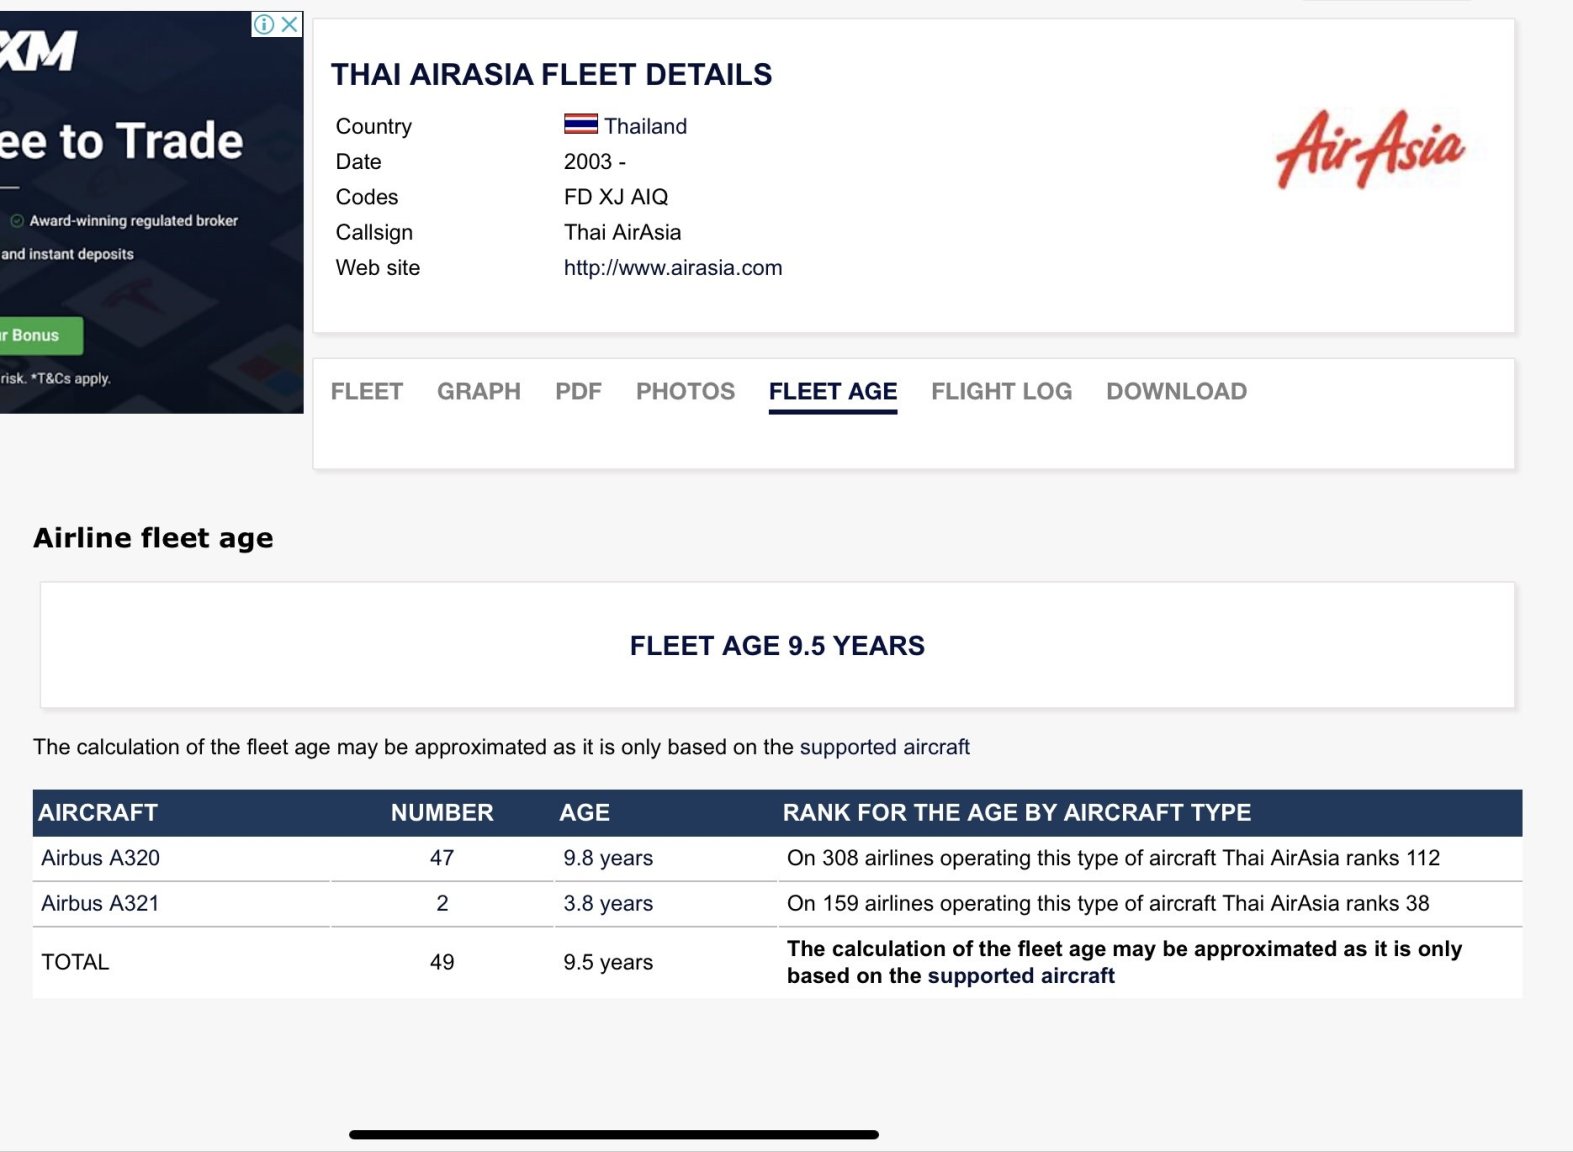View the PHOTOS tab
The height and width of the screenshot is (1152, 1573).
coord(686,391)
